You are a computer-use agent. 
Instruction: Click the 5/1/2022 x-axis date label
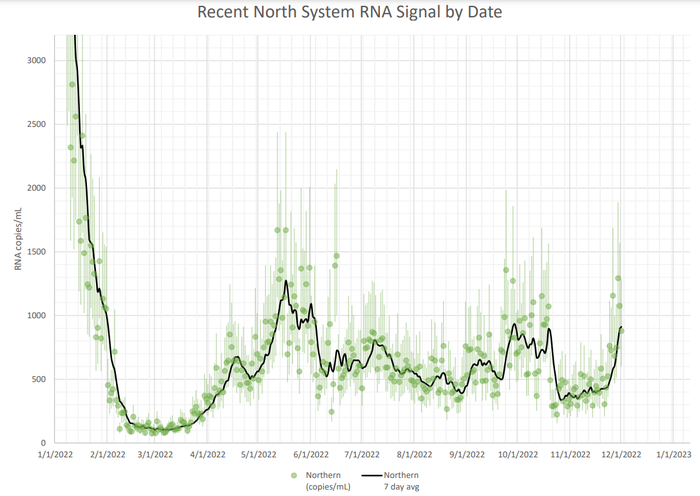coord(260,453)
